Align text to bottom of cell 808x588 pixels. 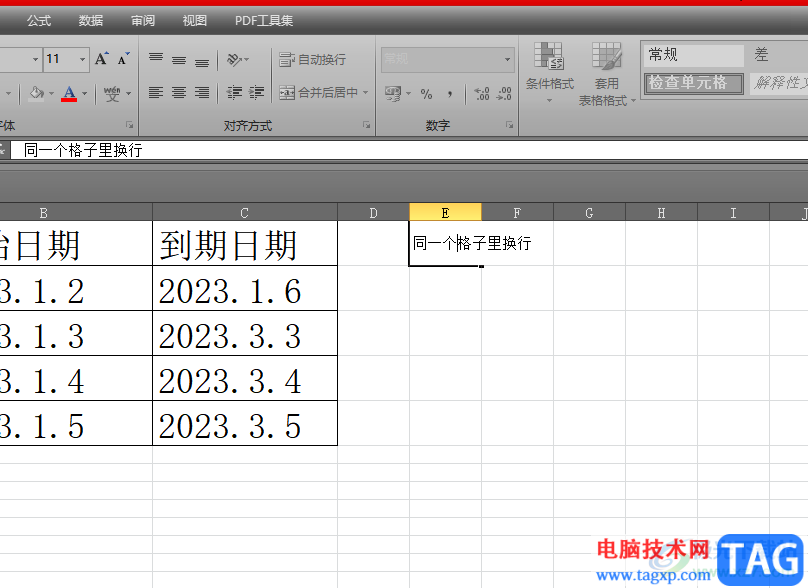[202, 60]
